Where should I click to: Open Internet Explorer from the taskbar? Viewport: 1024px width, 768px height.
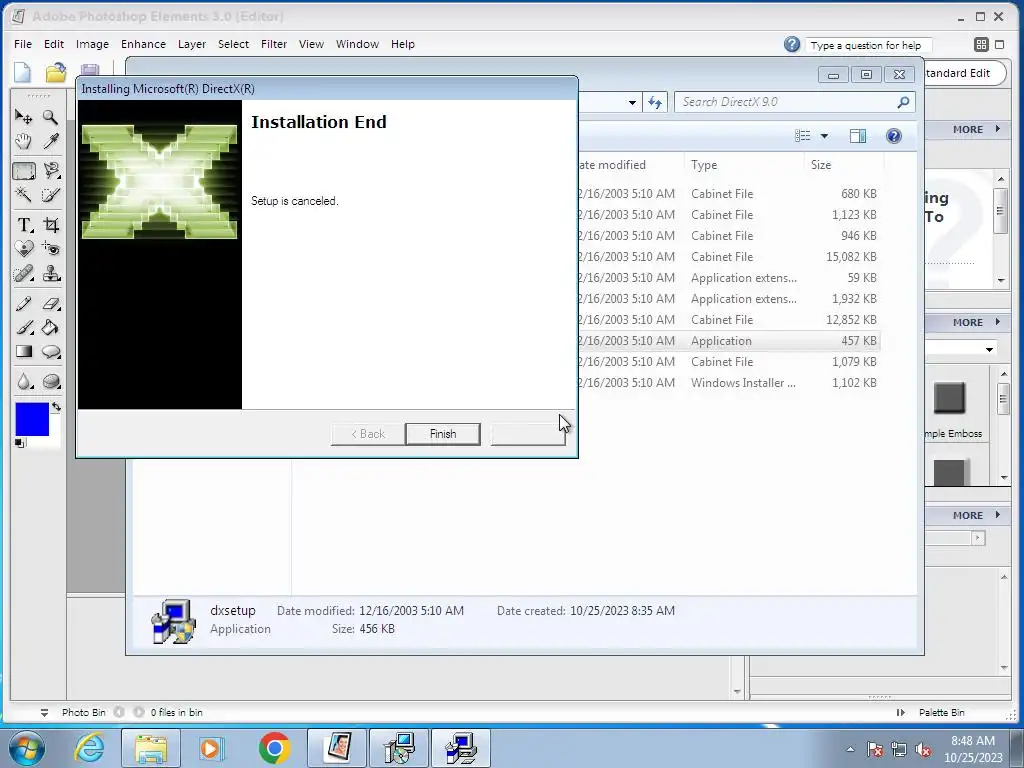point(89,748)
